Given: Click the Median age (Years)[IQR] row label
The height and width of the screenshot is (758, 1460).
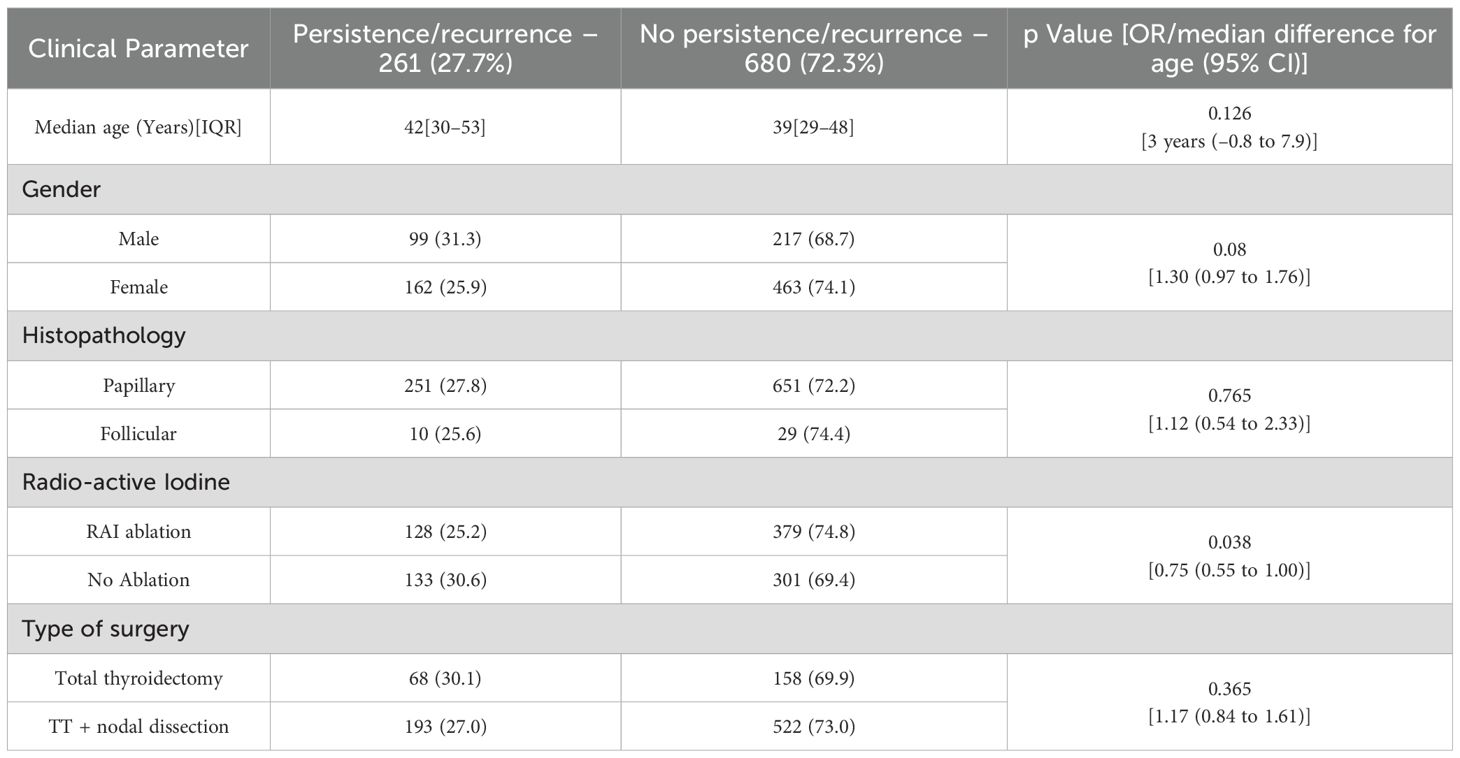Looking at the screenshot, I should pyautogui.click(x=138, y=127).
